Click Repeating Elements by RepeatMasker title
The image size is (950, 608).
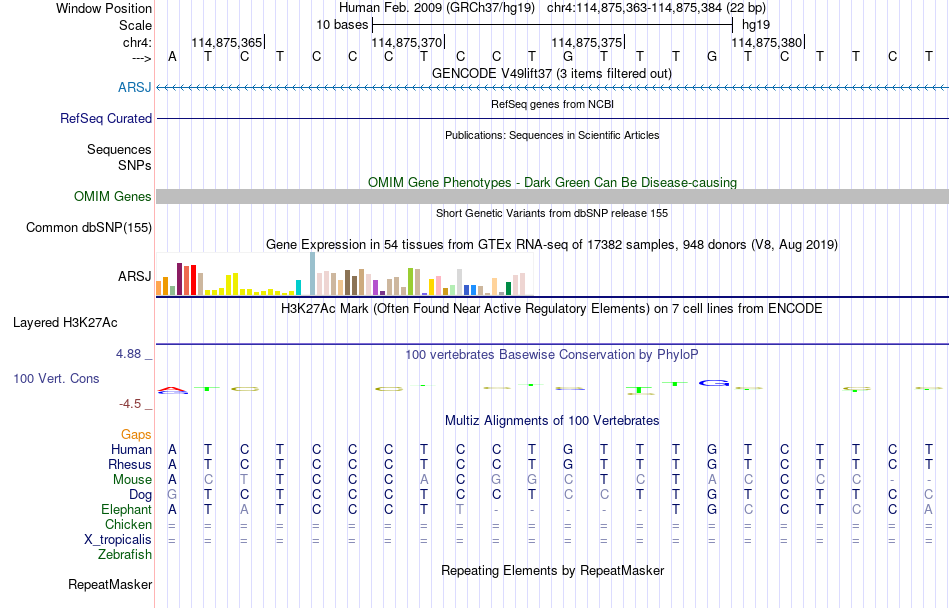(552, 570)
